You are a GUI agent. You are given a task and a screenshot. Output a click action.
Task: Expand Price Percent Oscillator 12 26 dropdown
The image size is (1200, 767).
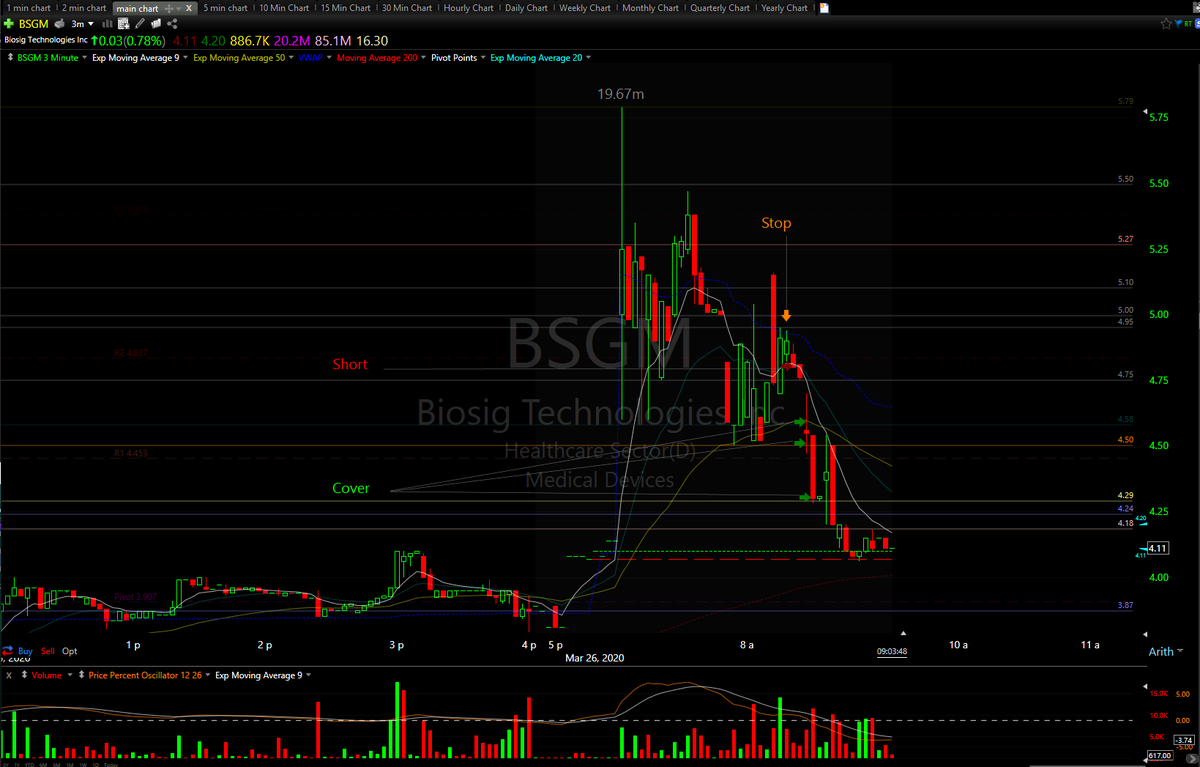(208, 675)
